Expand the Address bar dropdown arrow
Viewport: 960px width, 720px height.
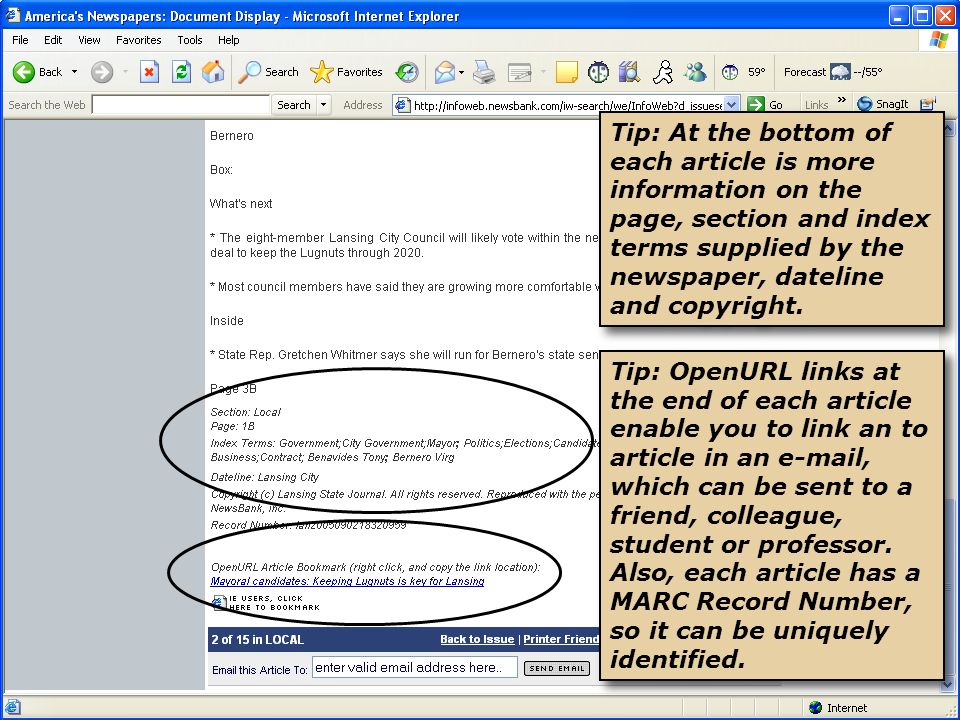[732, 105]
